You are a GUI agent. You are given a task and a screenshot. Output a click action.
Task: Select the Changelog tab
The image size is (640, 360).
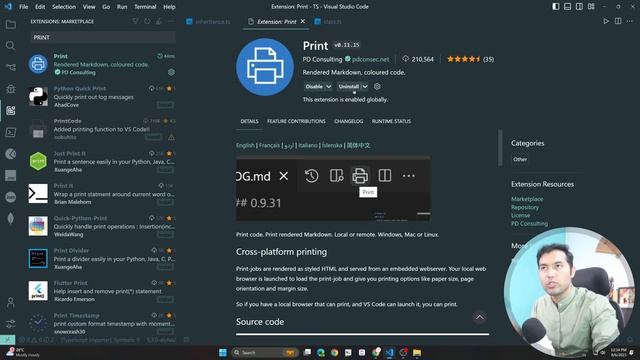click(x=349, y=121)
